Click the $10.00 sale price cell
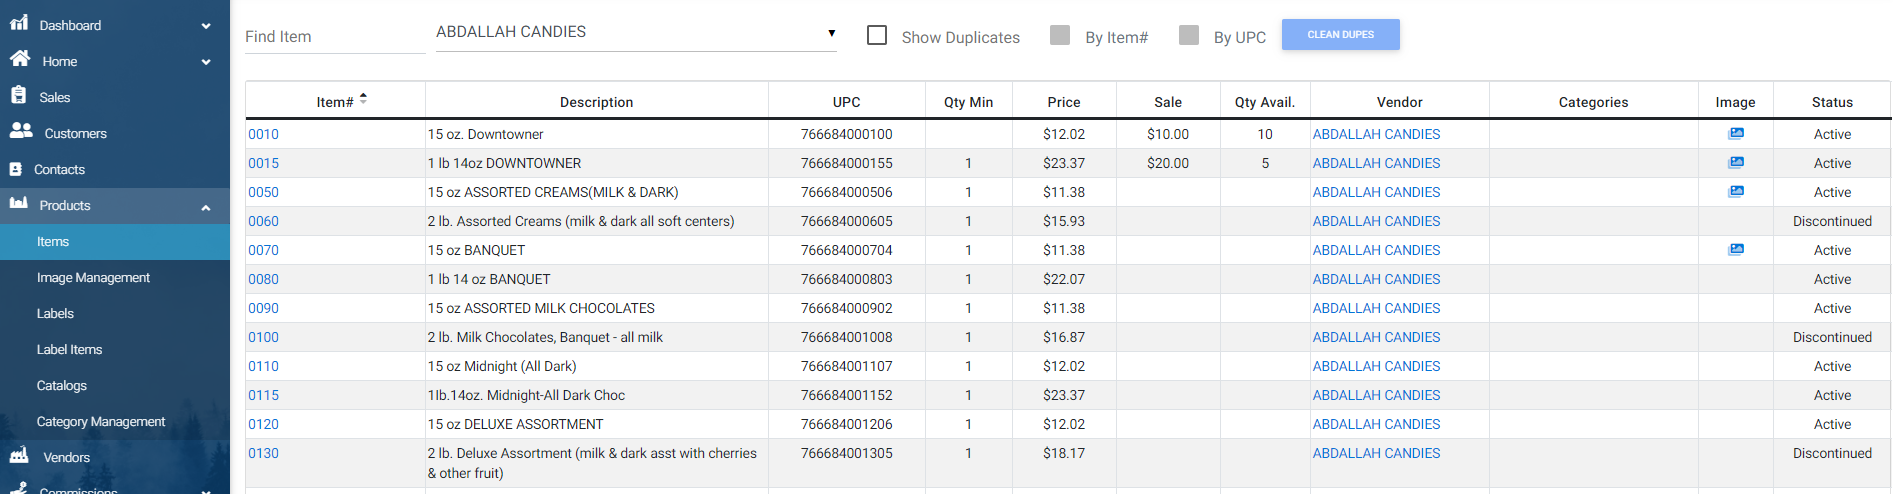 click(x=1167, y=134)
